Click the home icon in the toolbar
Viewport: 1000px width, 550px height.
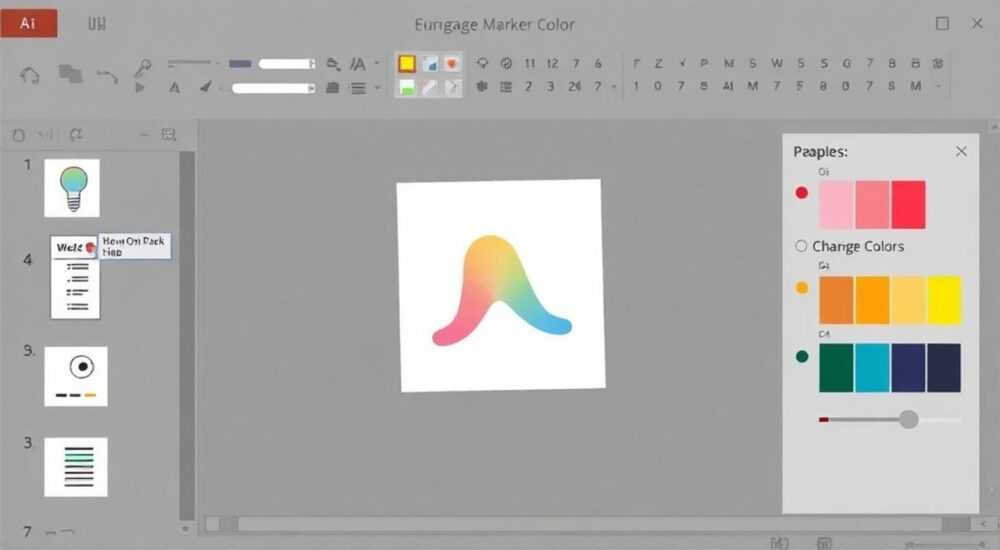tap(29, 75)
